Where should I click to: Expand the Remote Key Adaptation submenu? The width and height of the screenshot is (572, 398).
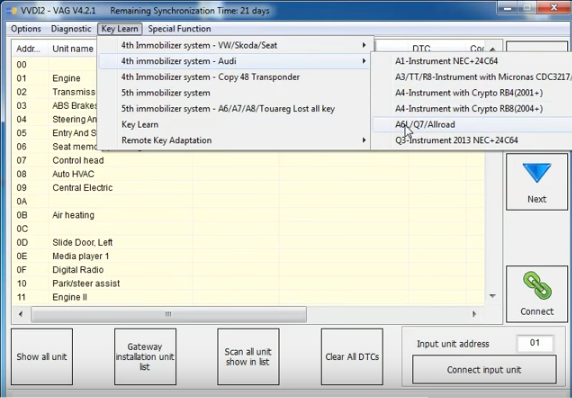(x=236, y=140)
